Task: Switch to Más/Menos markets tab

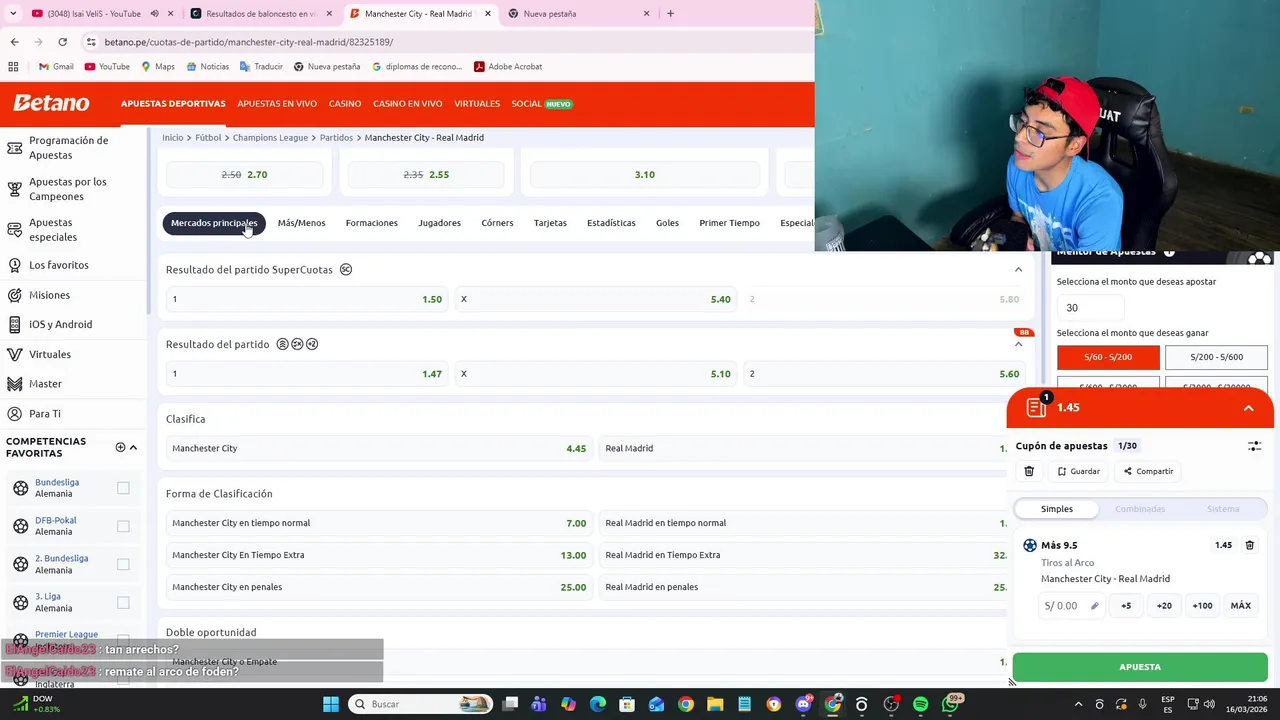Action: point(301,223)
